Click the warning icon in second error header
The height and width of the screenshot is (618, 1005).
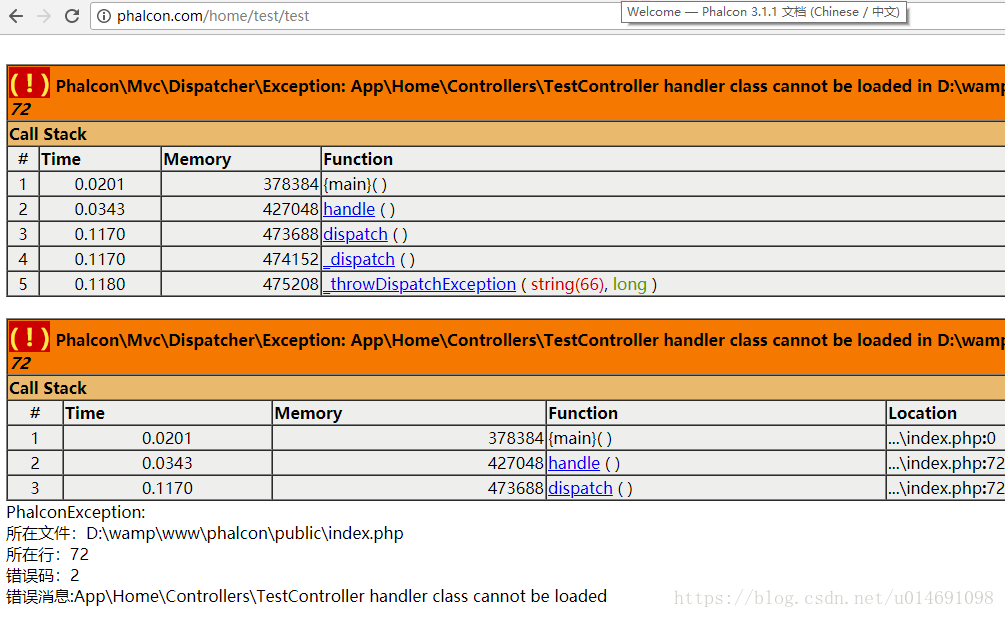coord(29,337)
